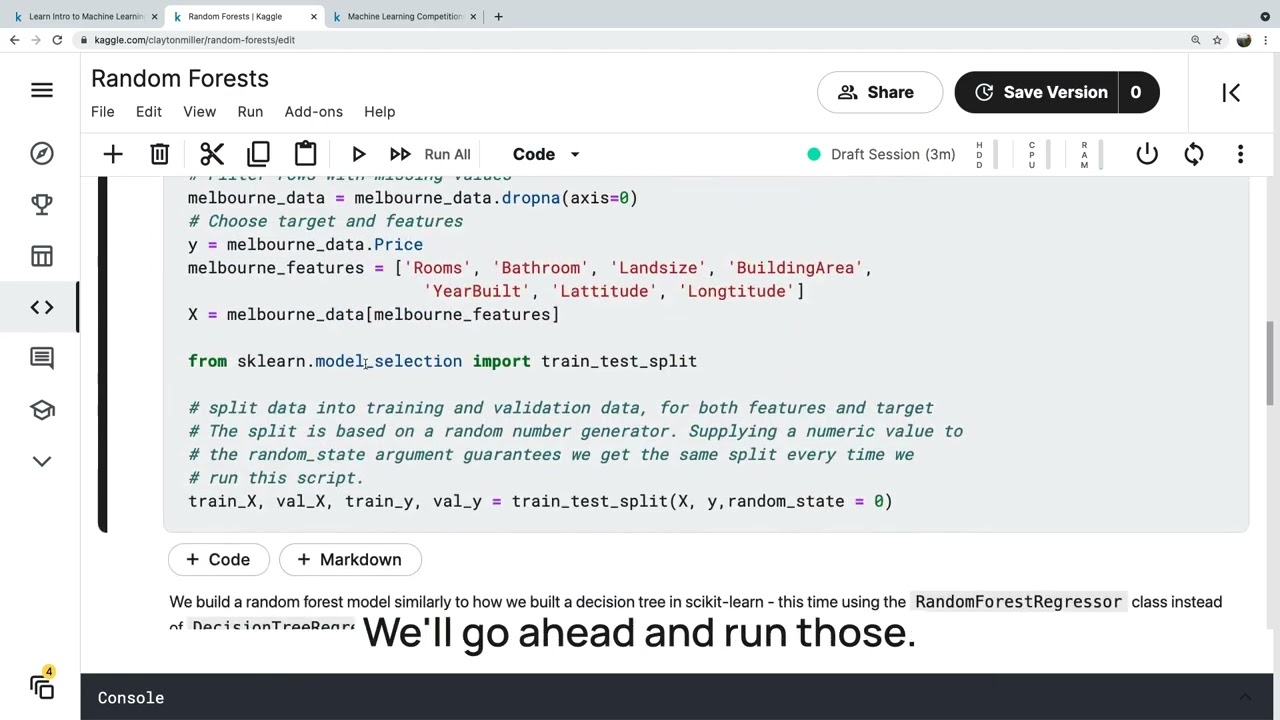Open browser zoom magnifier icon
The width and height of the screenshot is (1280, 720).
click(1195, 40)
